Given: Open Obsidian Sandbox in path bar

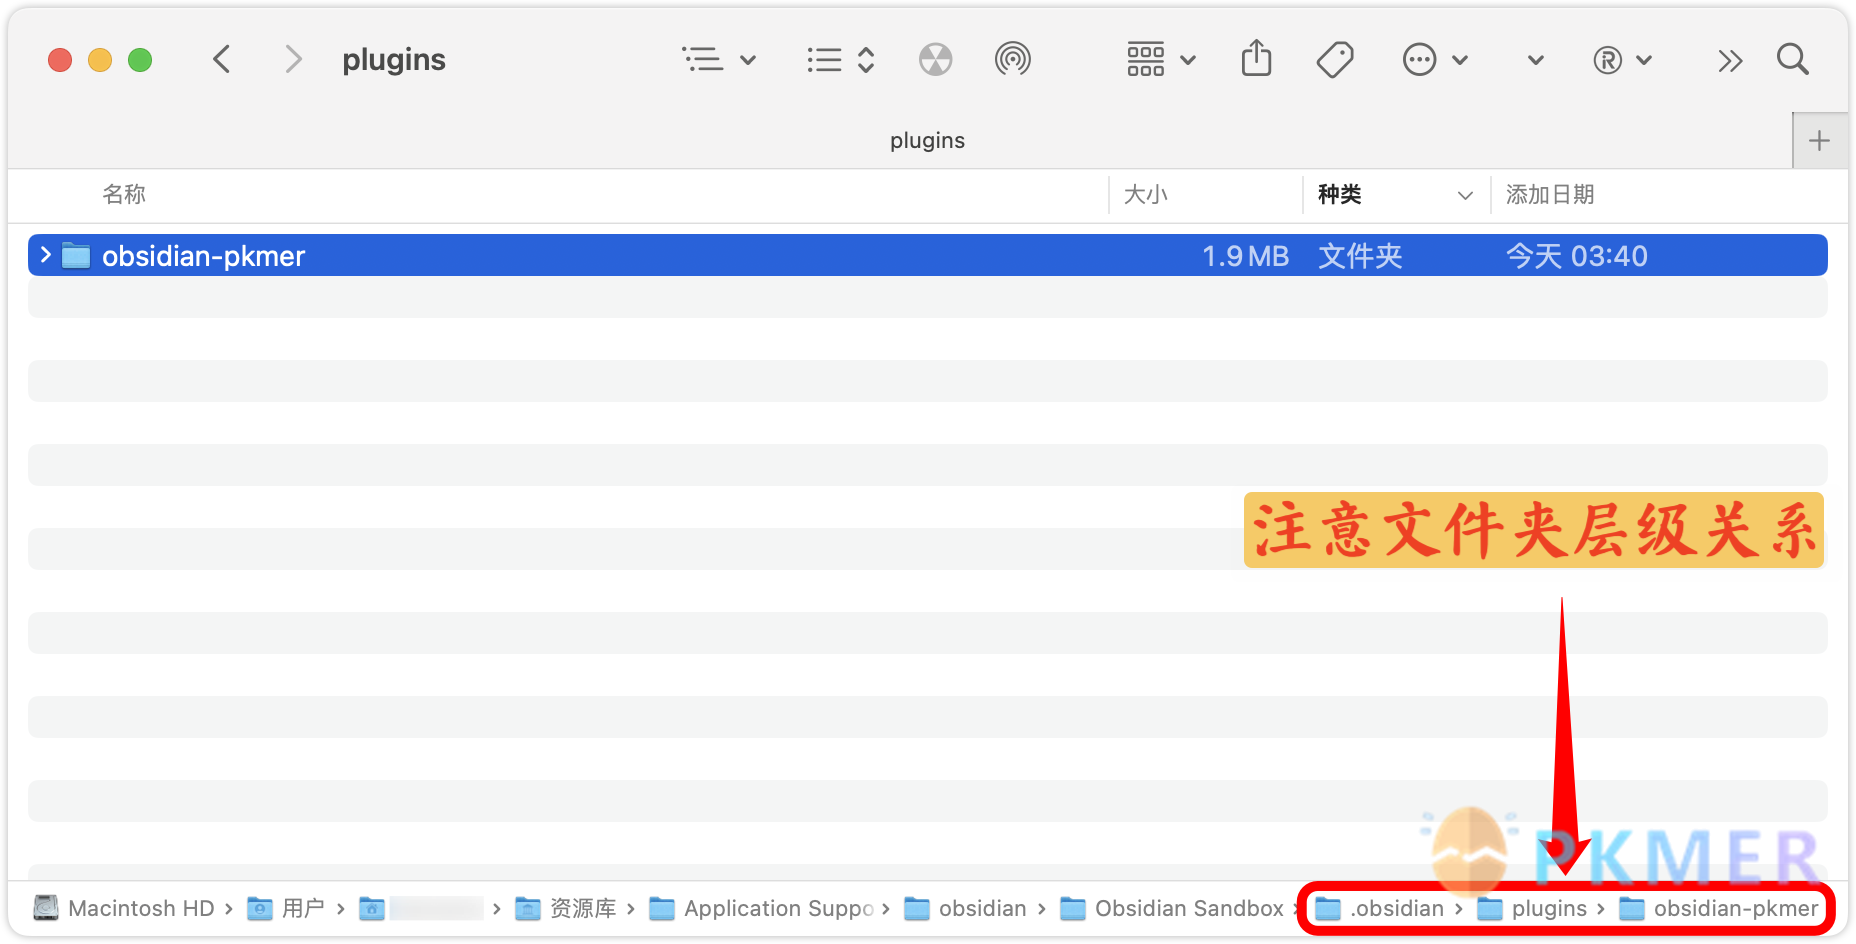Looking at the screenshot, I should click(1171, 908).
